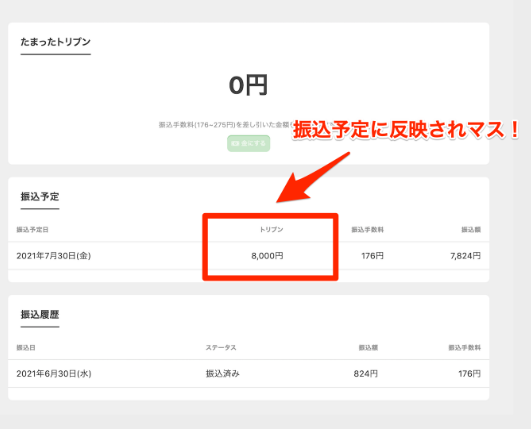The width and height of the screenshot is (531, 429).
Task: Select the 振込予定 section heading
Action: point(40,196)
